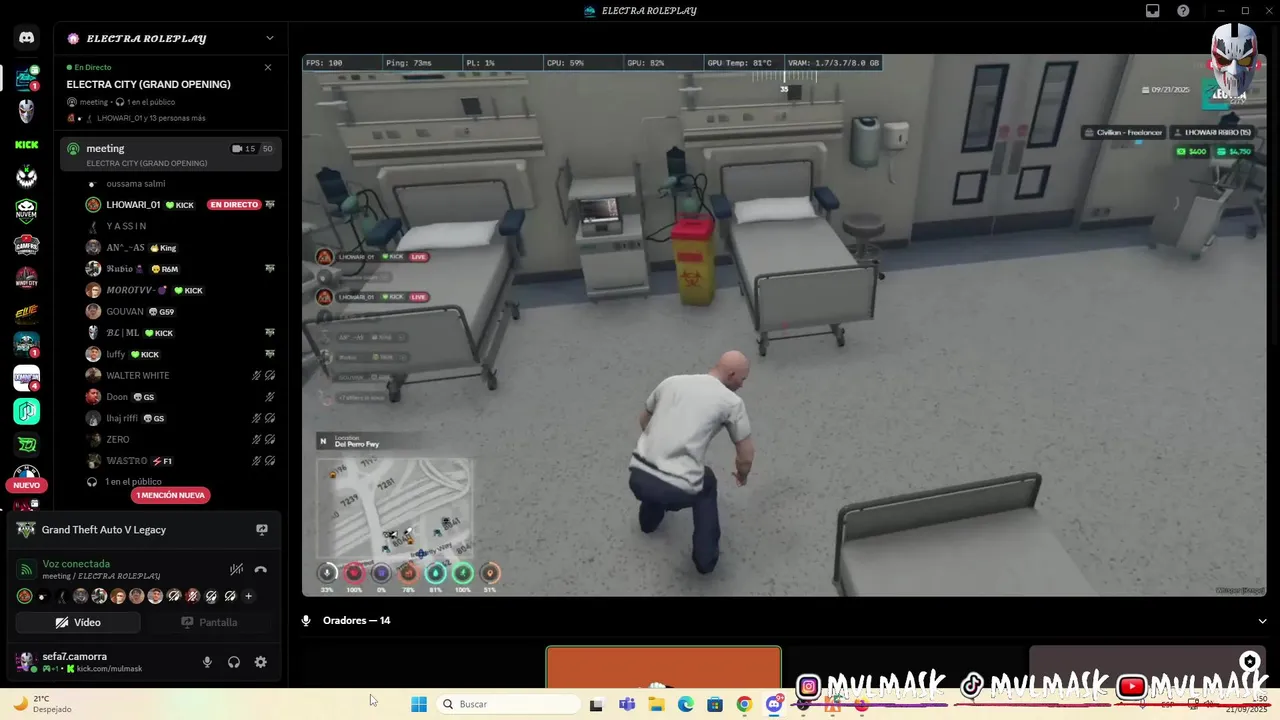The image size is (1280, 720).
Task: Open the white masked-face server icon
Action: click(x=27, y=111)
